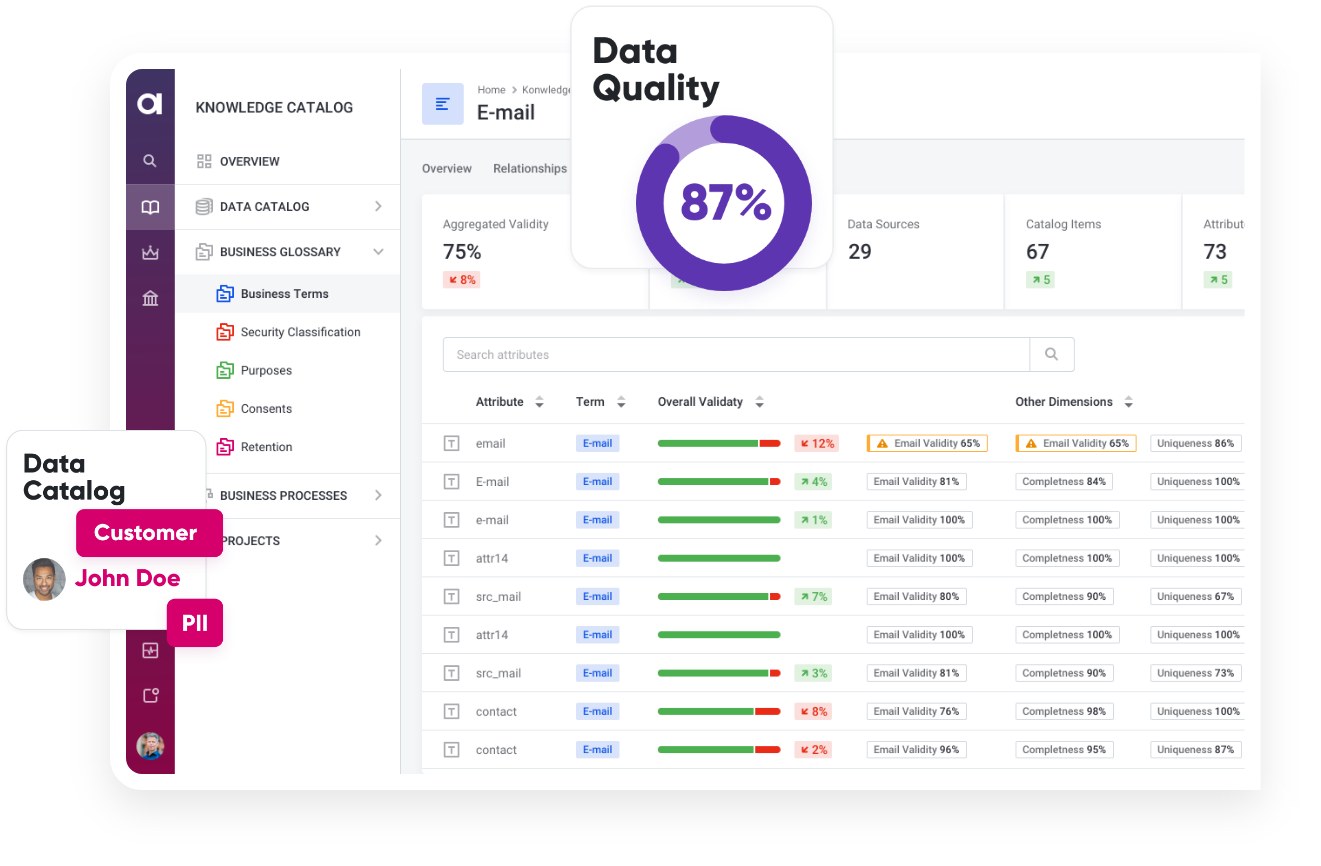Click the E-mail term tag on email row
The height and width of the screenshot is (866, 1321).
[597, 443]
